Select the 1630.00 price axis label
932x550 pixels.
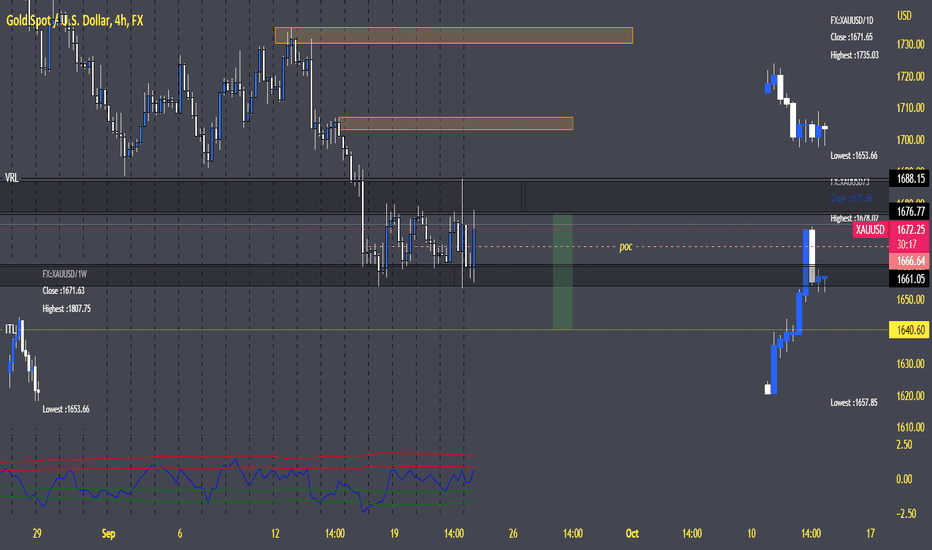(910, 364)
